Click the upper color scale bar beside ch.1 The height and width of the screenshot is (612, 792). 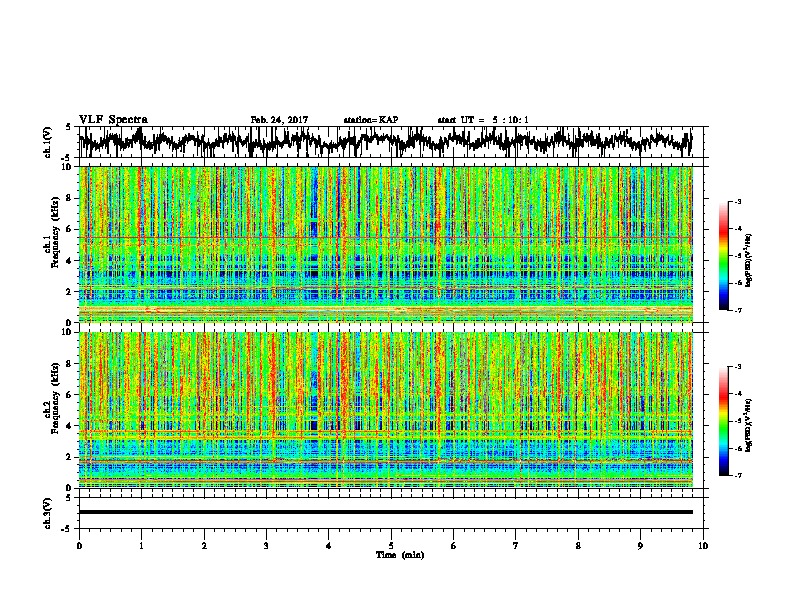(x=723, y=256)
